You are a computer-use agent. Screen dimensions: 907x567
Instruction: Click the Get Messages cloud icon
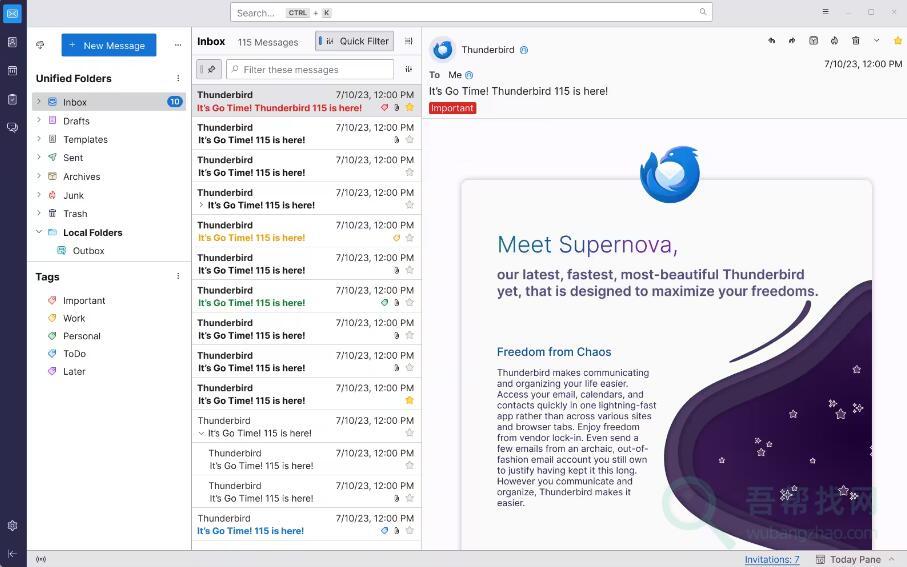40,45
